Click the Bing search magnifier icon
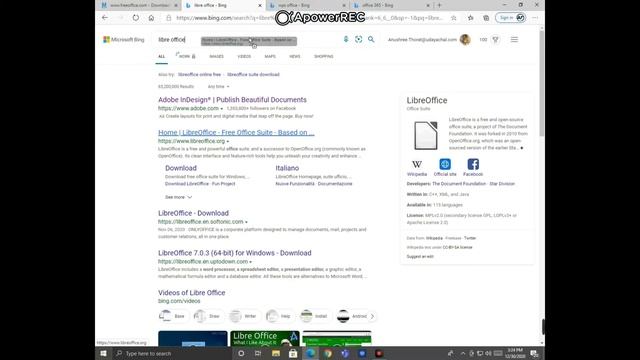The height and width of the screenshot is (360, 640). tap(371, 39)
